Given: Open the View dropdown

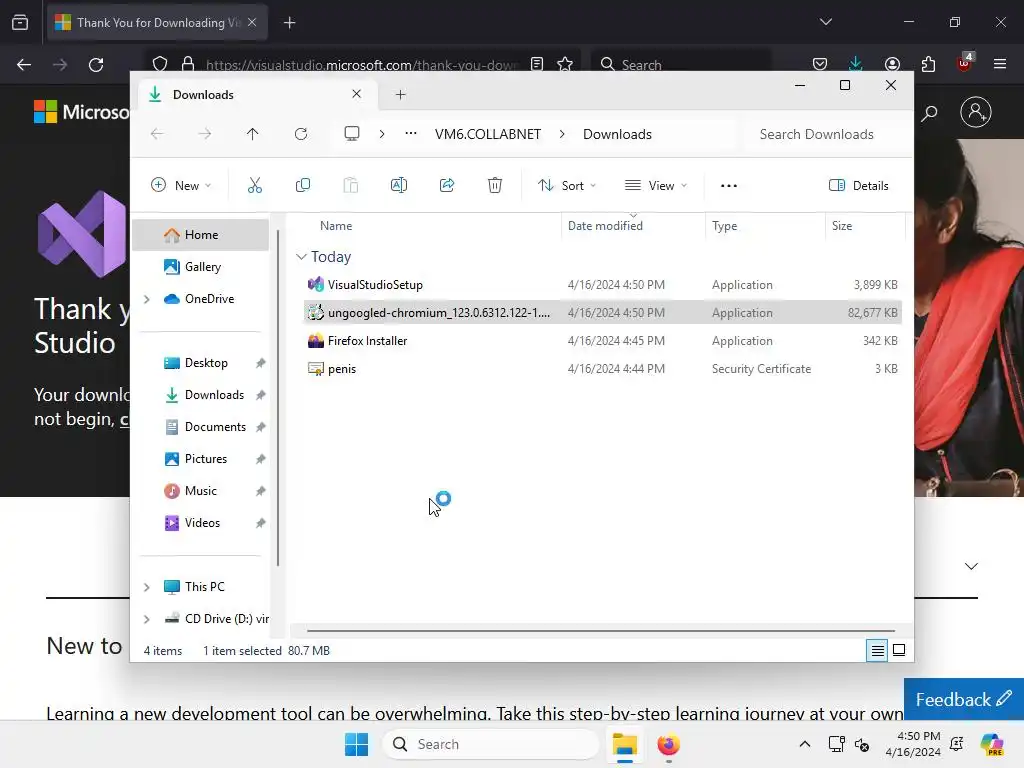Looking at the screenshot, I should click(x=655, y=185).
